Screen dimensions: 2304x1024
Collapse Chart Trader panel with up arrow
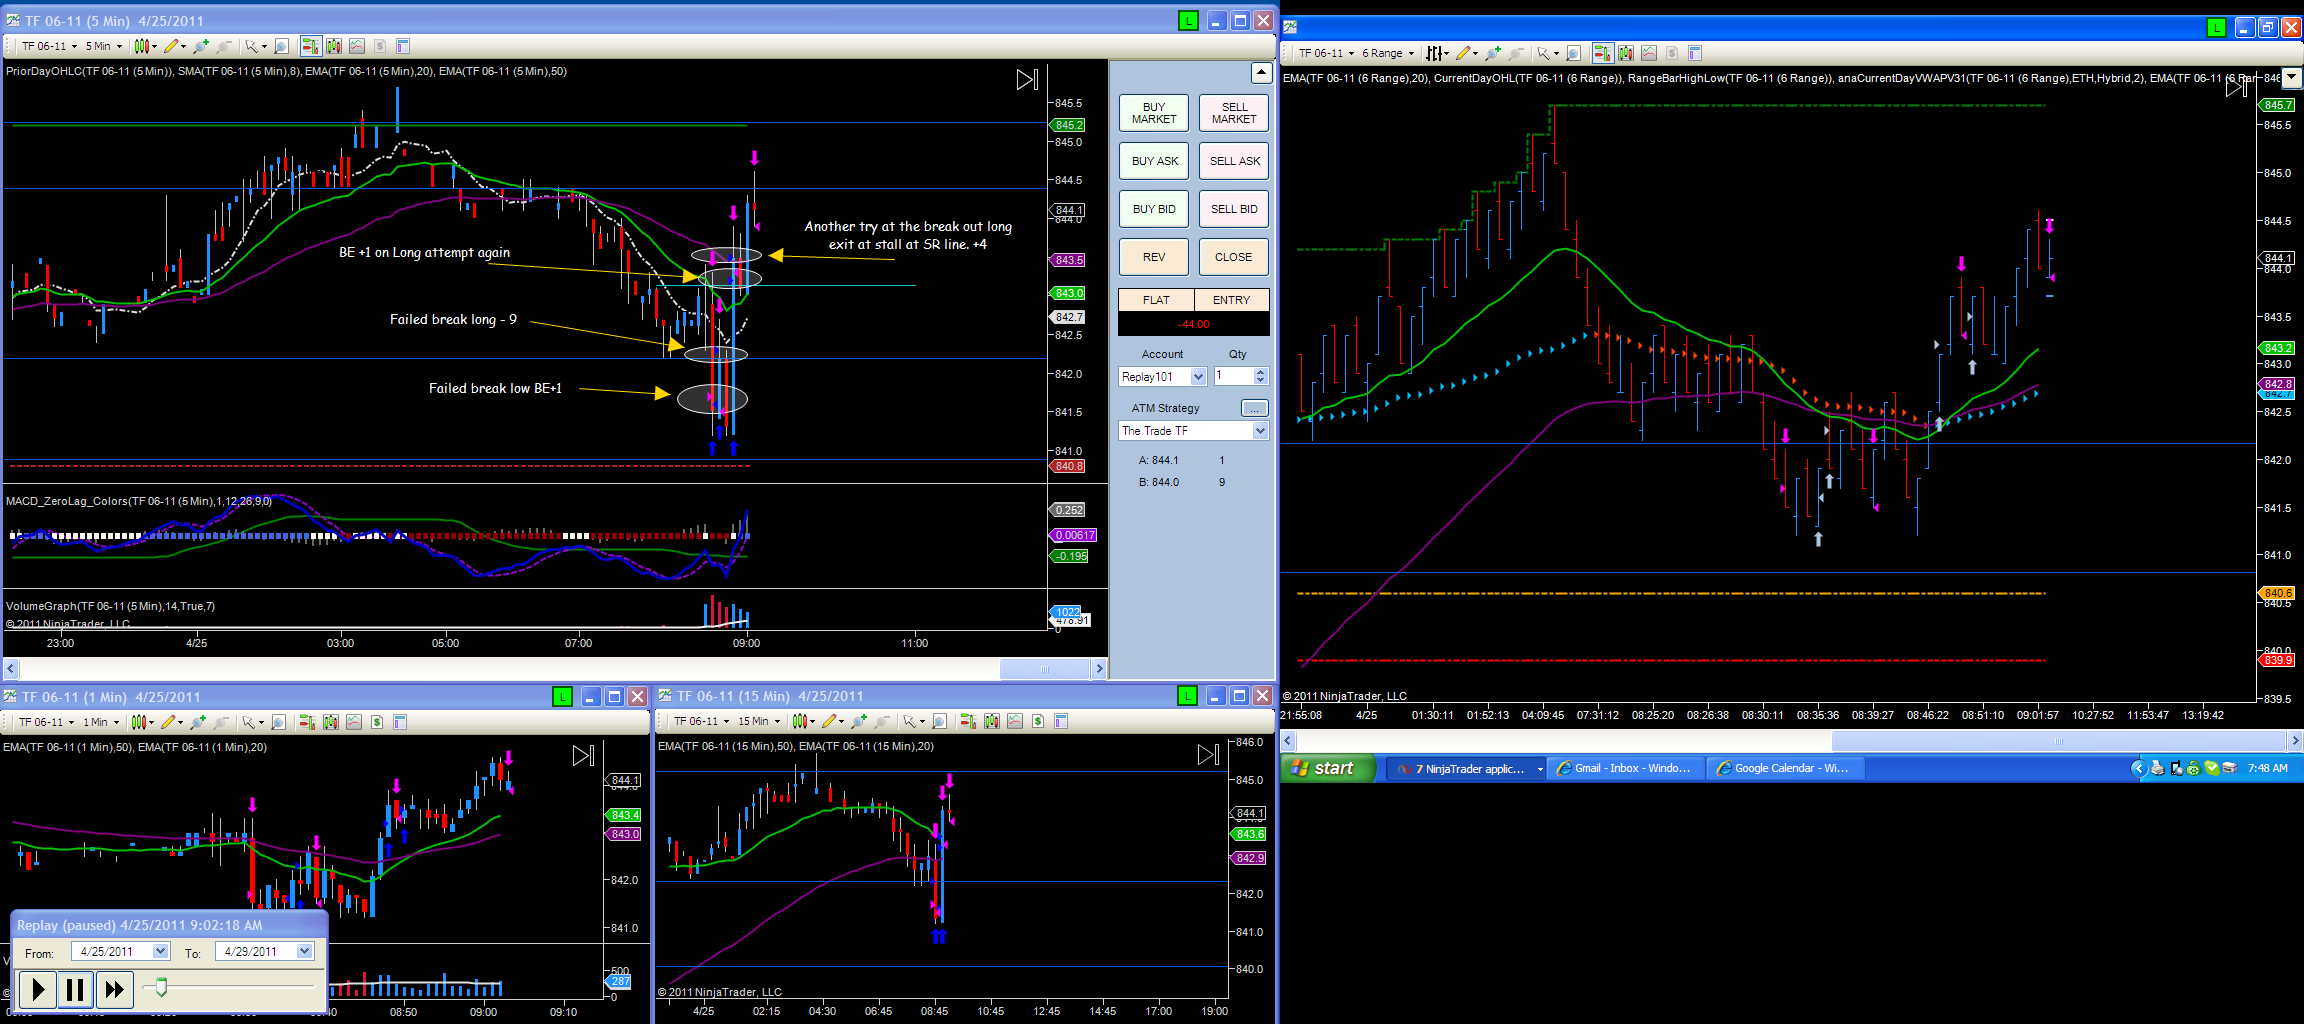[x=1261, y=73]
